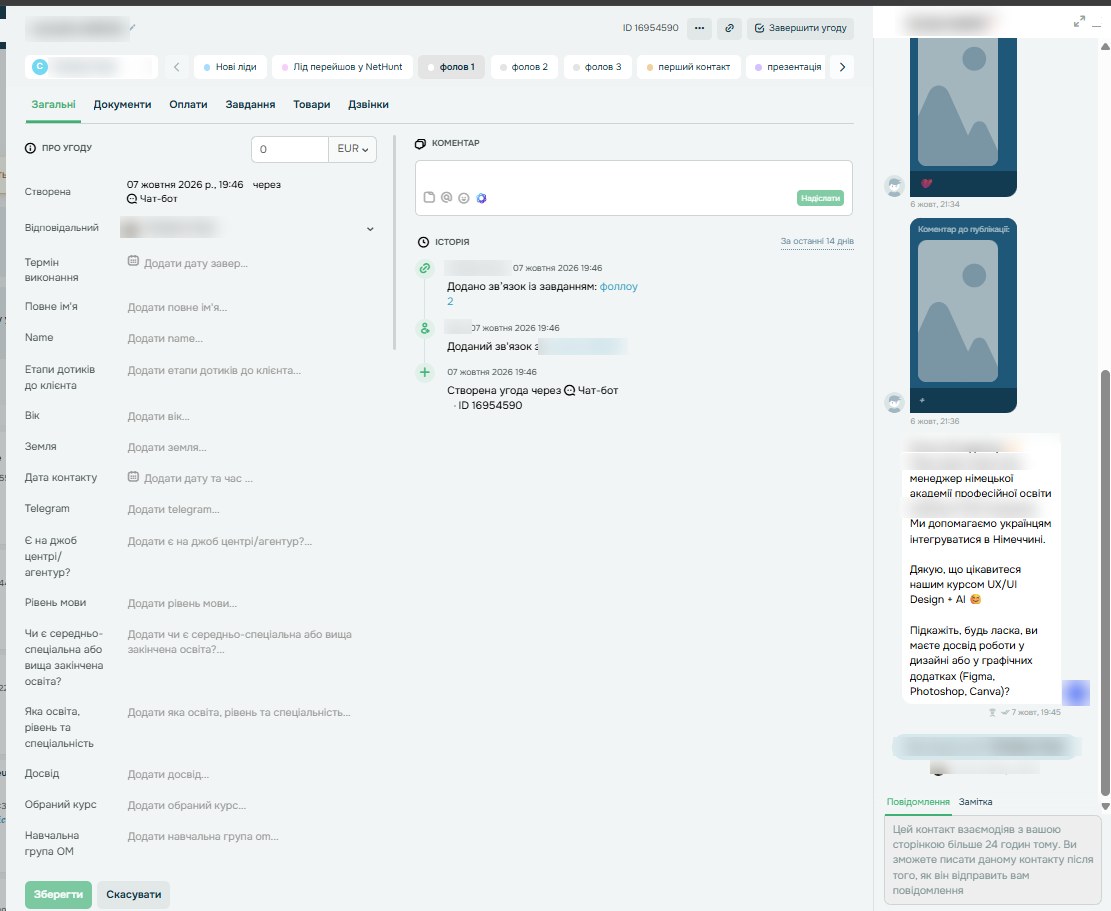
Task: Show next pipeline stages with right chevron
Action: [x=842, y=67]
